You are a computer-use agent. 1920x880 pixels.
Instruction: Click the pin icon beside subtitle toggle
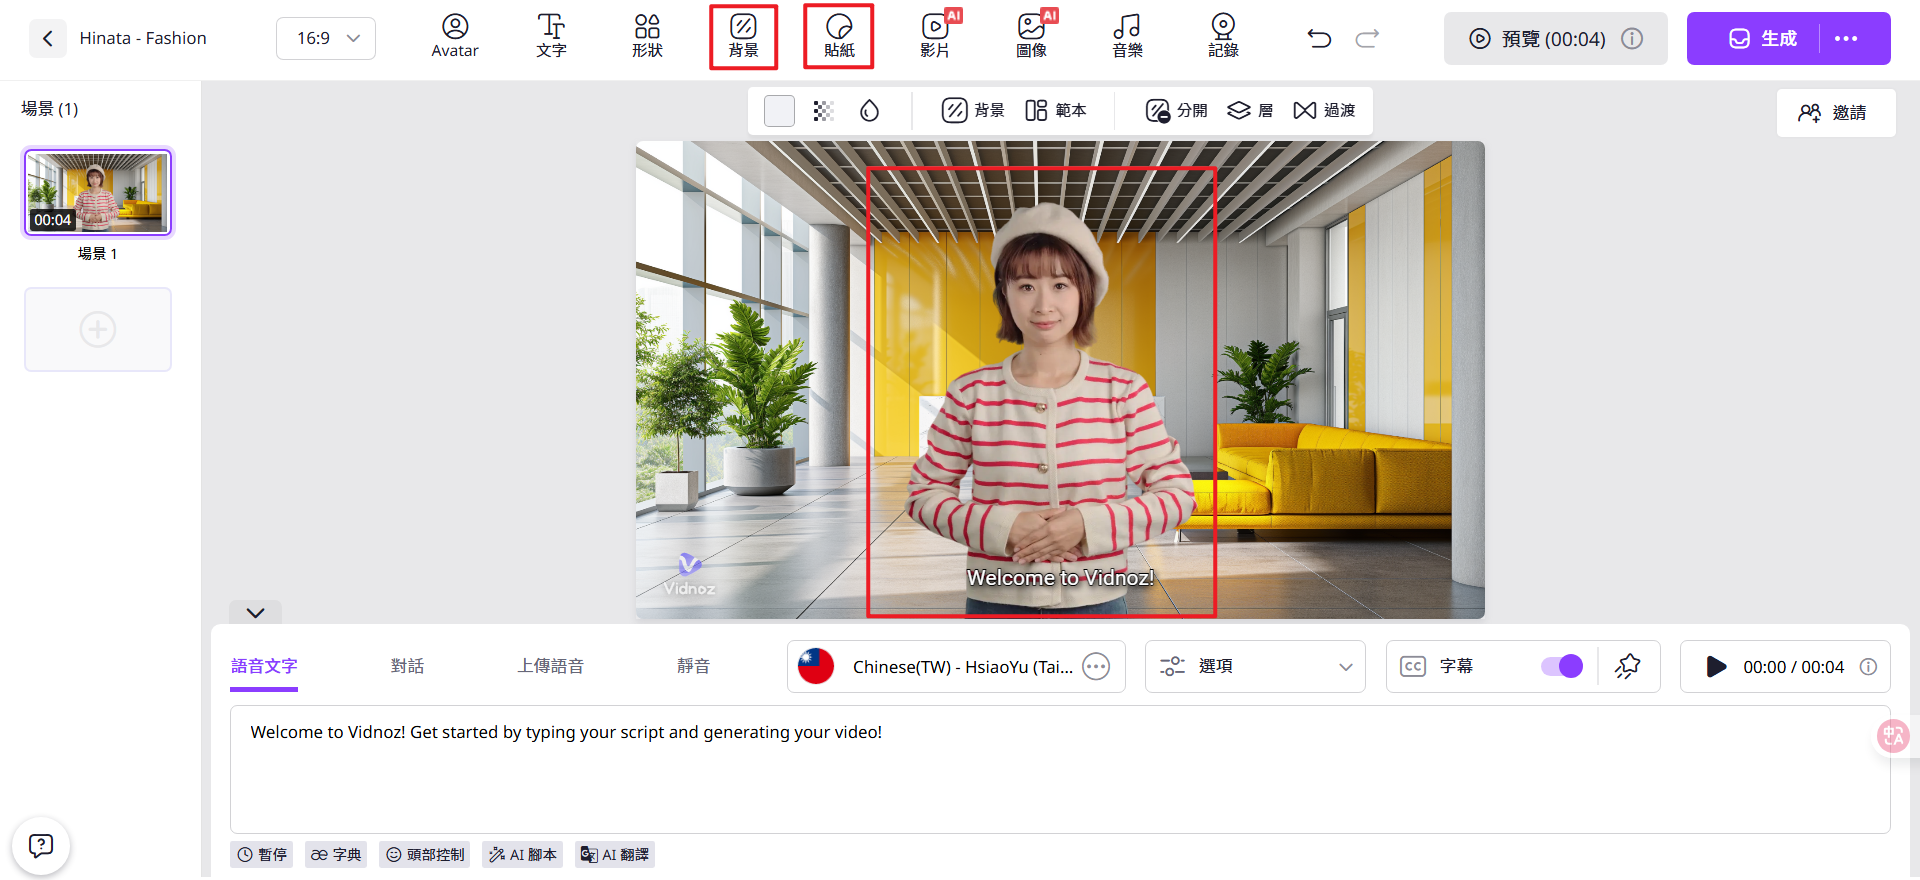[x=1628, y=666]
